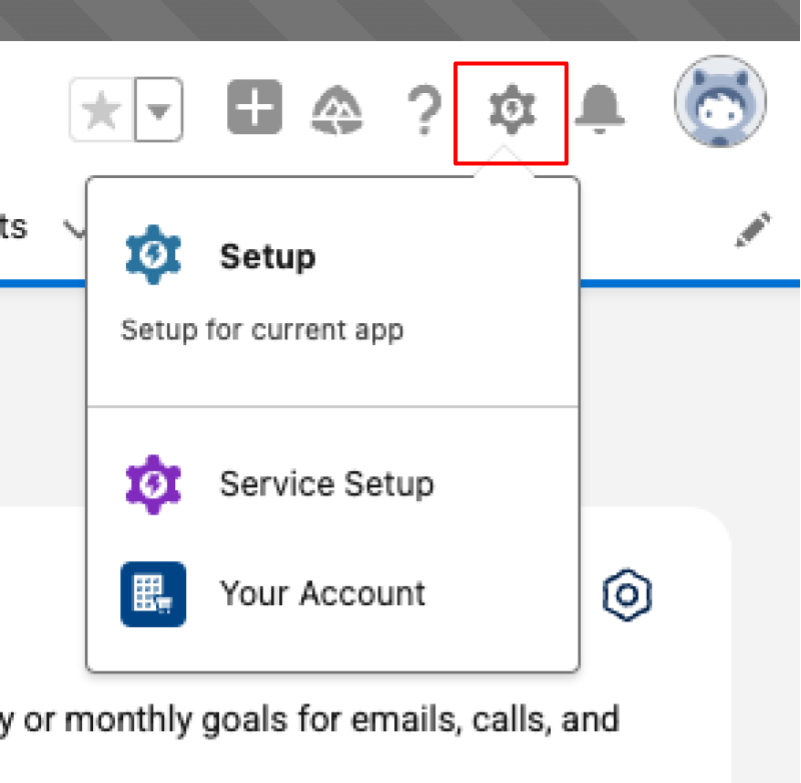Viewport: 801px width, 783px height.
Task: Toggle the favorite star for this page
Action: (100, 110)
